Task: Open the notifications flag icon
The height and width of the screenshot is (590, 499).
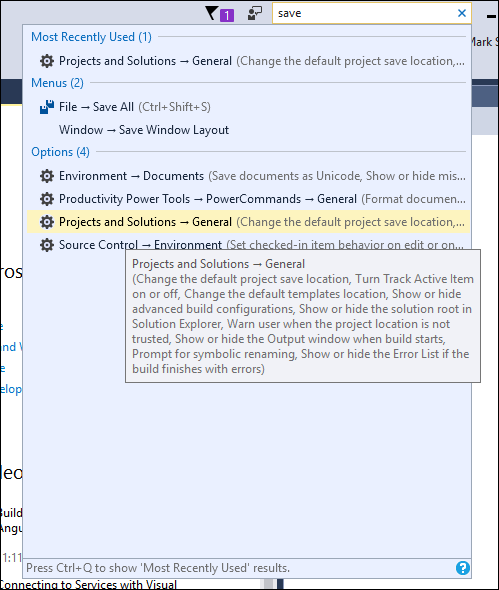Action: [x=212, y=13]
